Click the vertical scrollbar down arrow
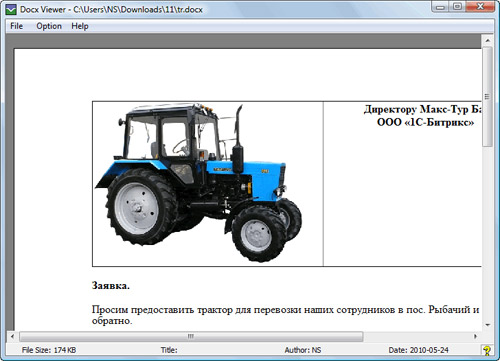This screenshot has height=361, width=500. pyautogui.click(x=487, y=325)
